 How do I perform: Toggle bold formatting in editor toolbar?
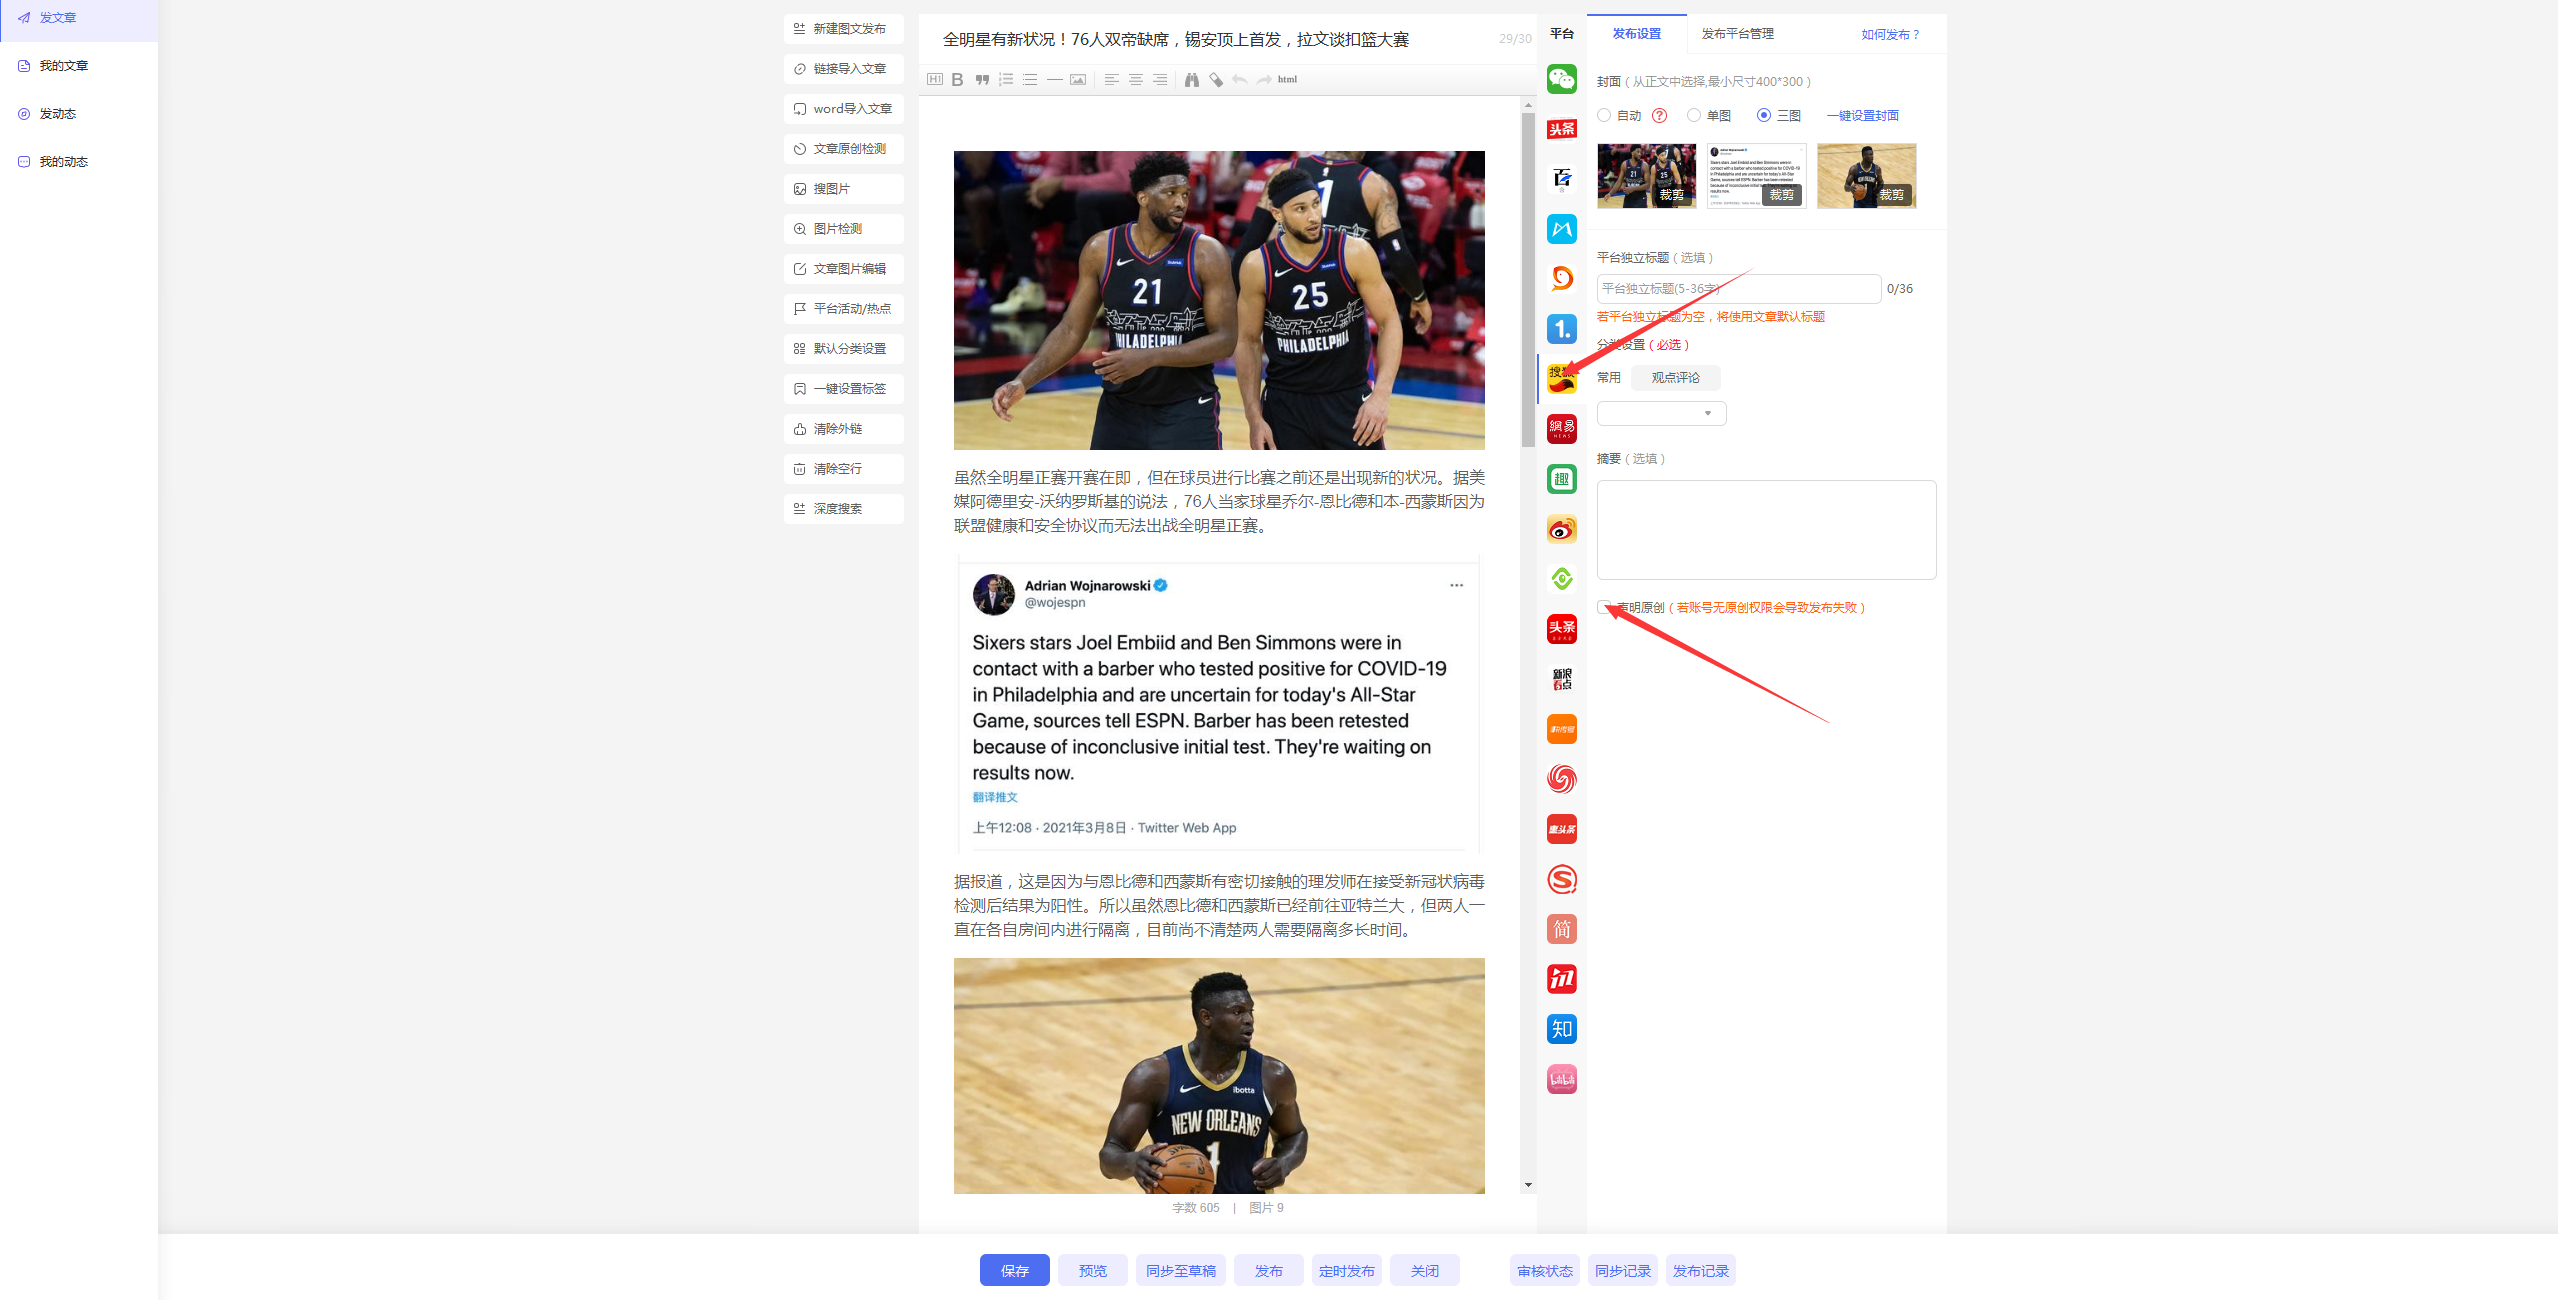957,80
